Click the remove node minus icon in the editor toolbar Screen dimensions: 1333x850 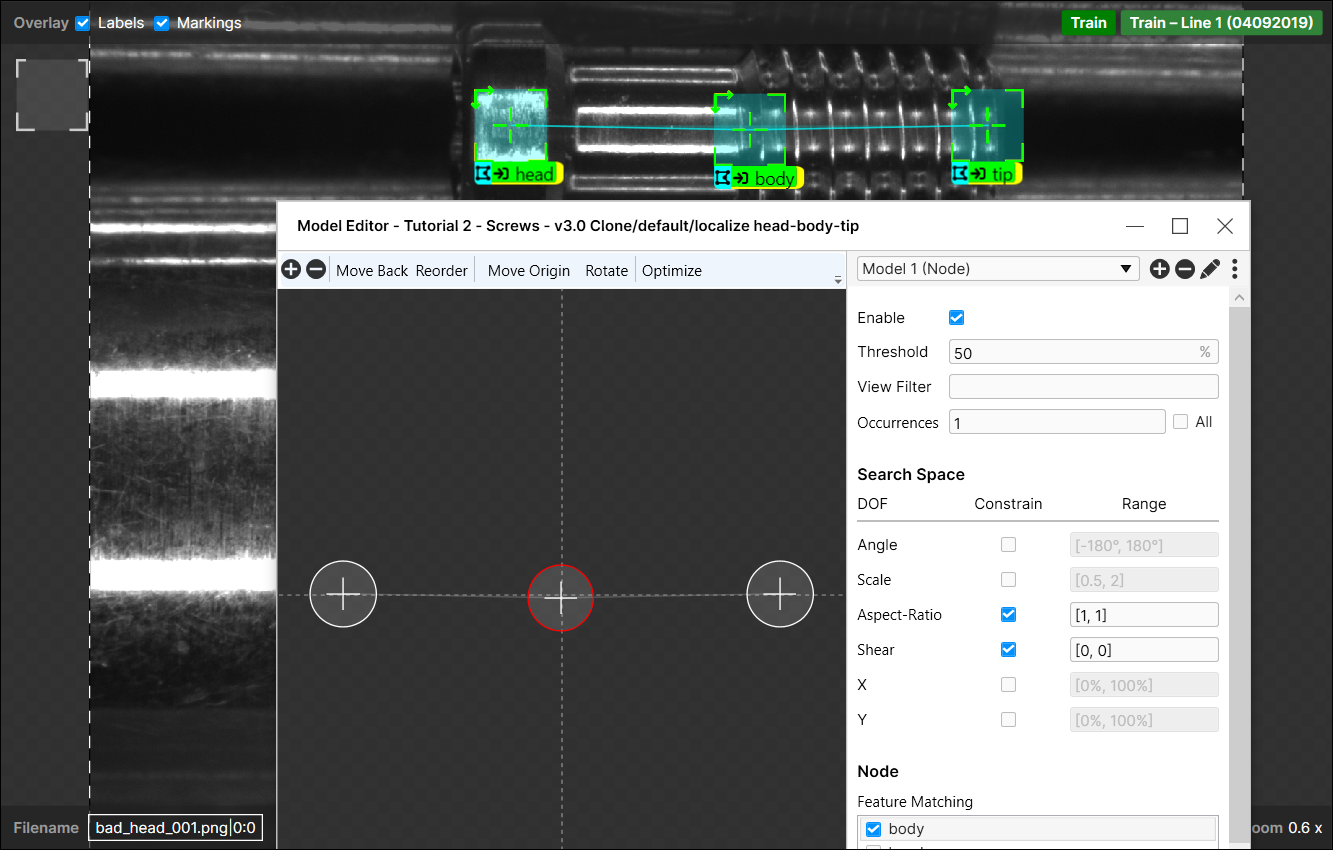315,270
